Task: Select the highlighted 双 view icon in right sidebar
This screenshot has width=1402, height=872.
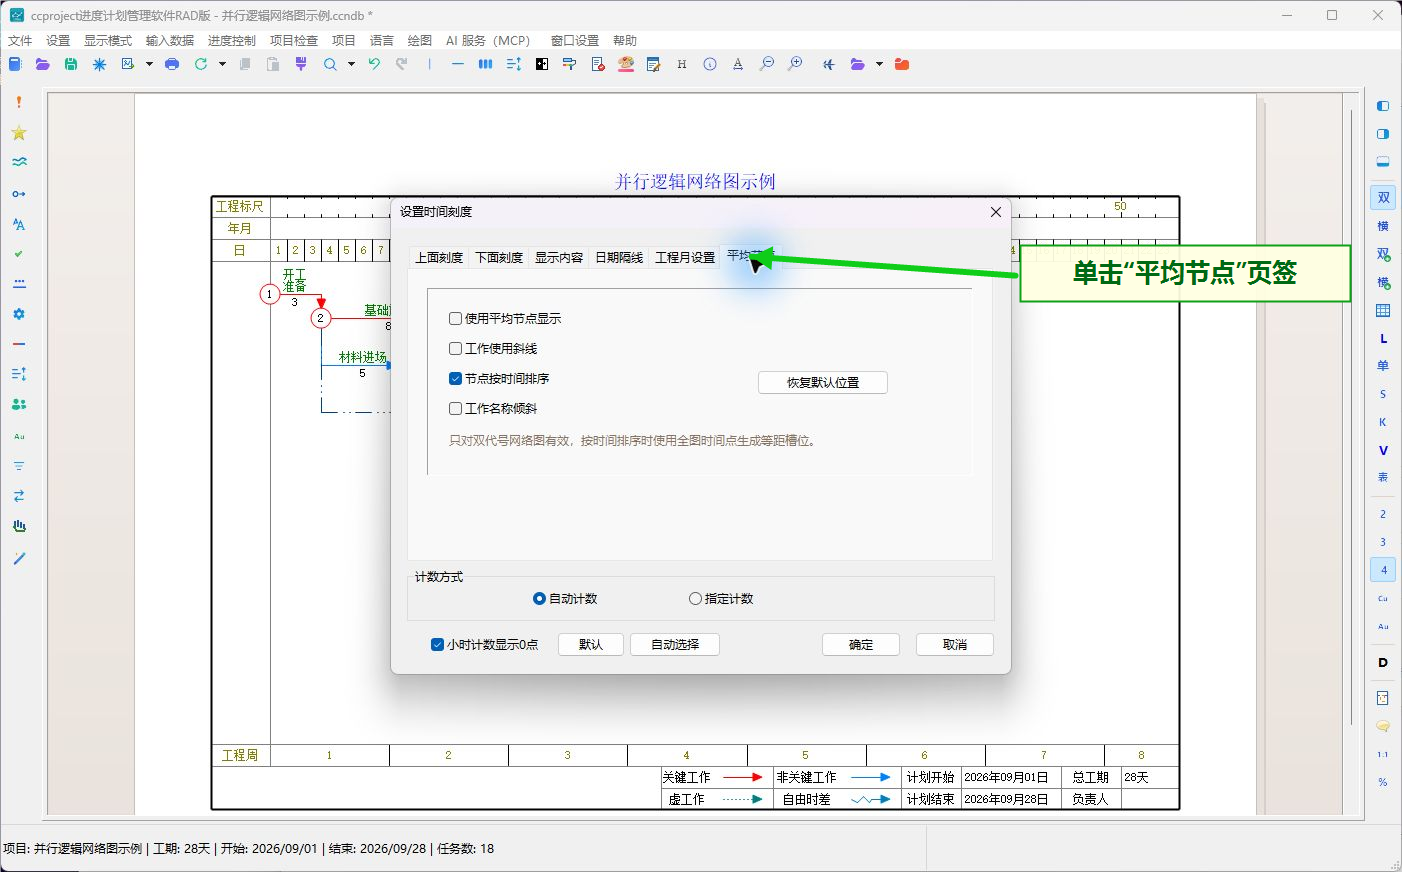Action: 1383,198
